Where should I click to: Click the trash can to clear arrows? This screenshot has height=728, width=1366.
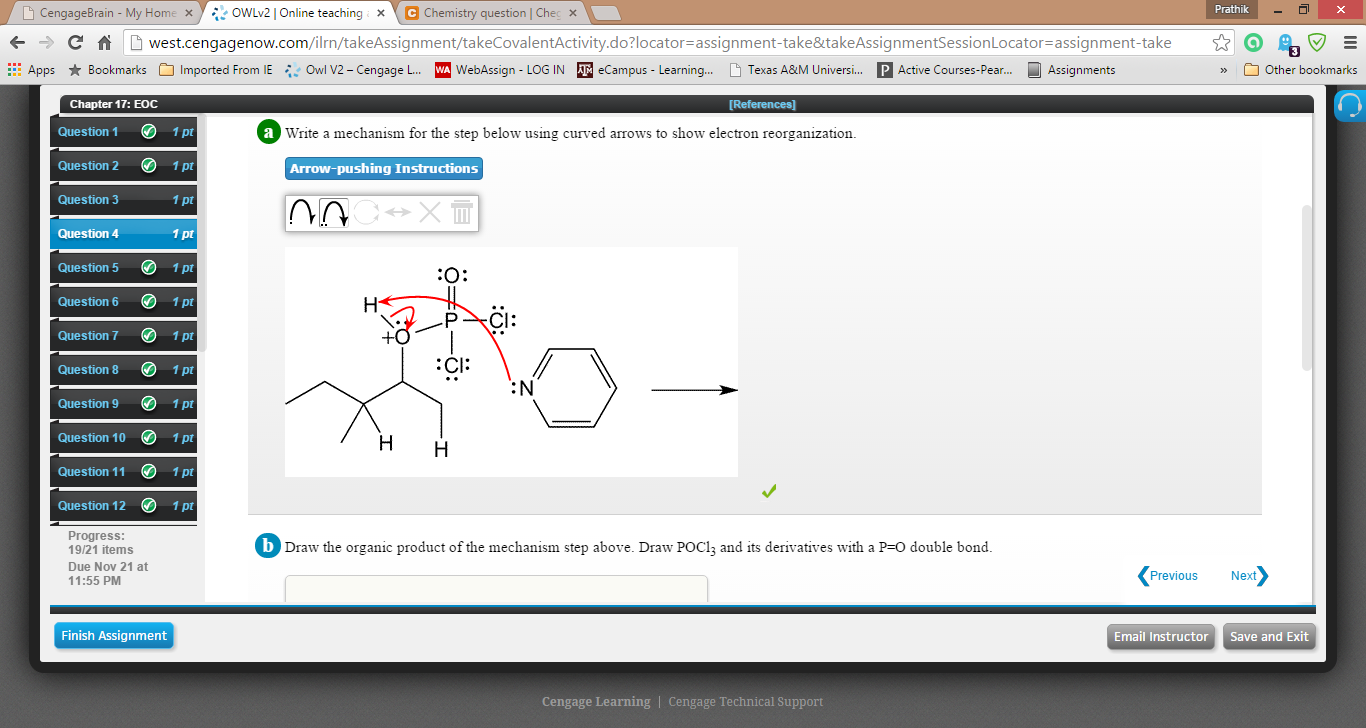click(460, 212)
